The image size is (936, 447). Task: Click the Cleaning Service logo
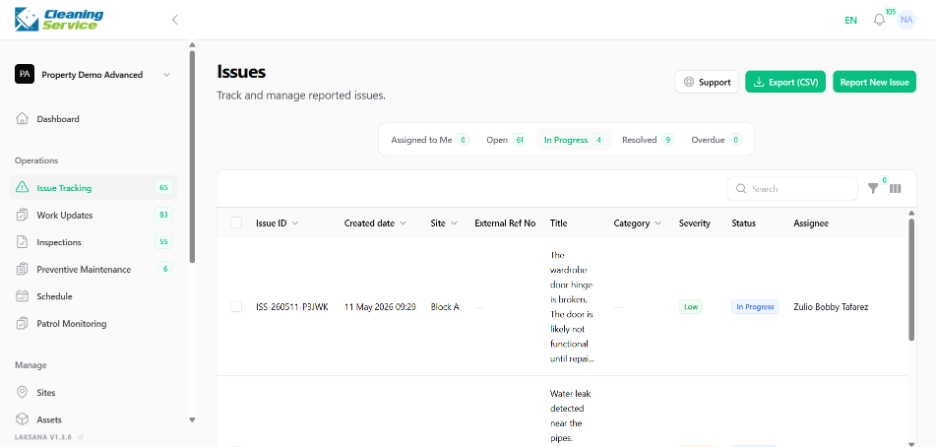pos(59,19)
